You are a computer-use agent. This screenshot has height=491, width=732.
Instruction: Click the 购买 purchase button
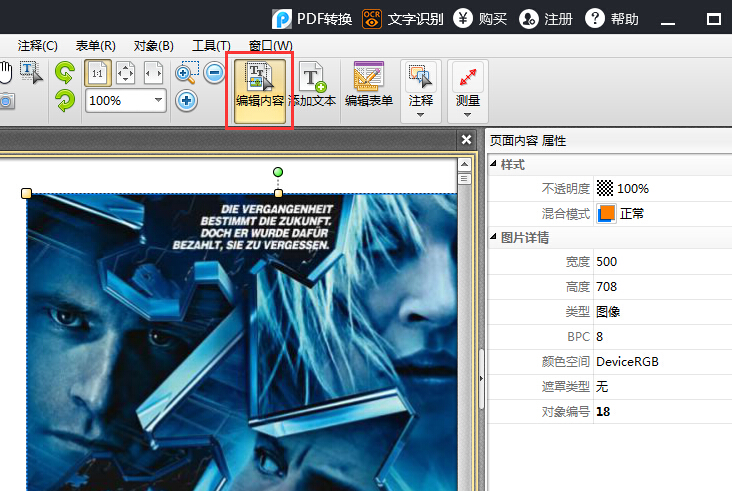(x=480, y=19)
